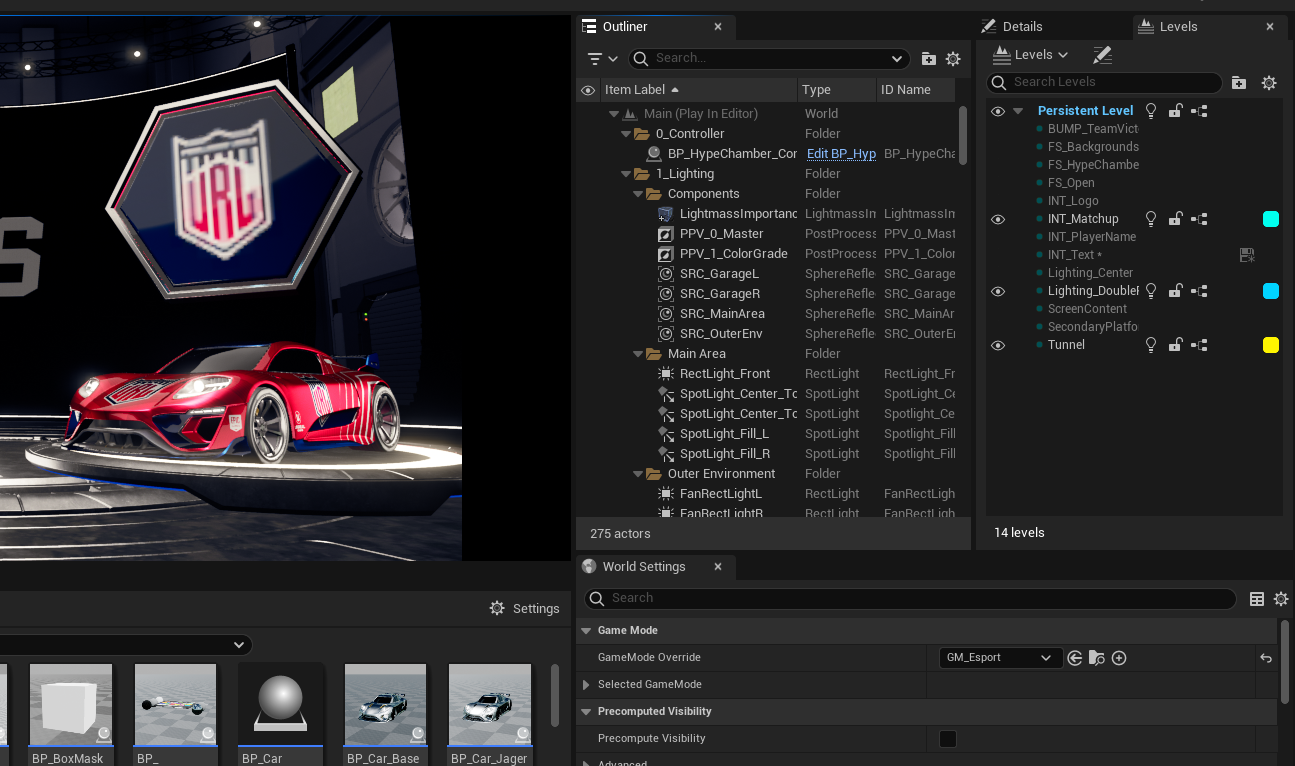Click the BP_HypeChamber controller actor icon
The height and width of the screenshot is (766, 1295).
[654, 154]
